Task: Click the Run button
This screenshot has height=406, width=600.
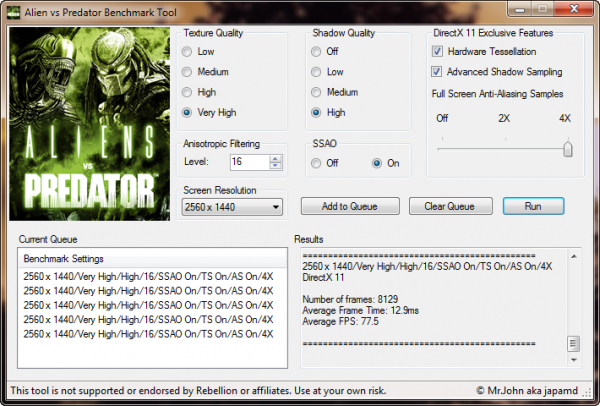Action: click(x=533, y=206)
